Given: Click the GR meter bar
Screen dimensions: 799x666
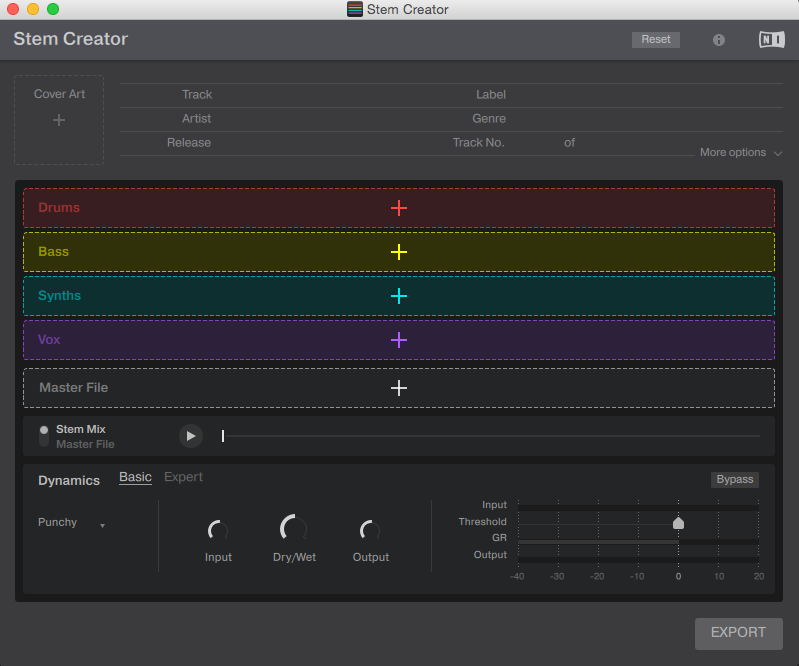Looking at the screenshot, I should pyautogui.click(x=638, y=542).
